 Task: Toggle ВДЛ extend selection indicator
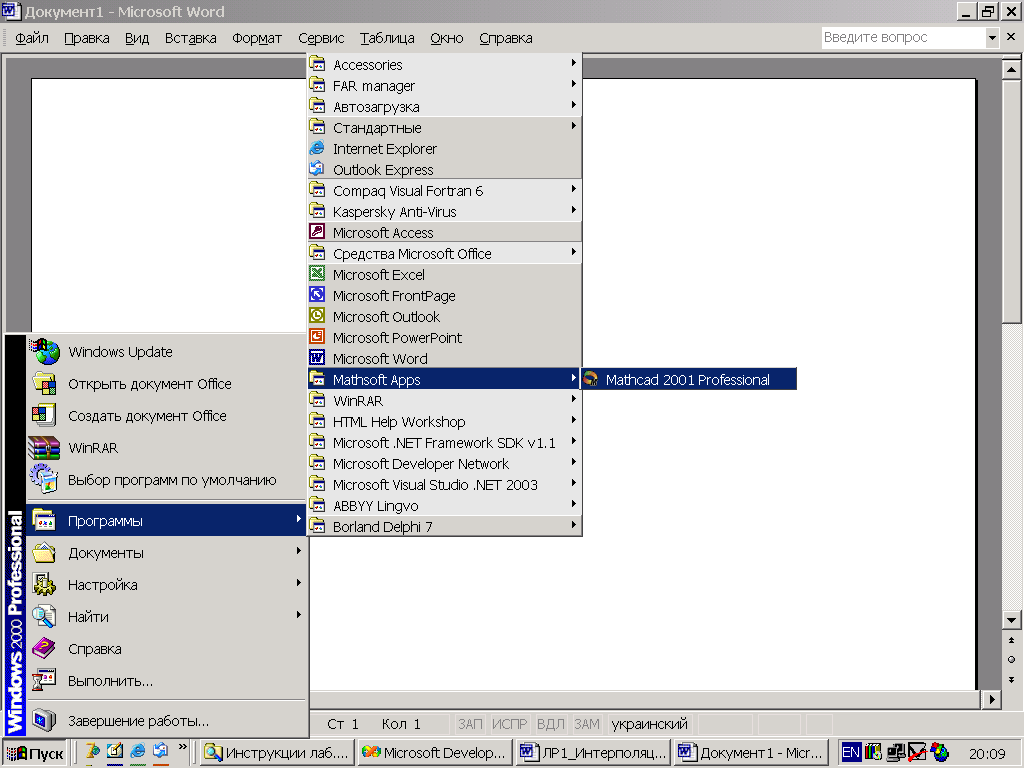(x=551, y=724)
